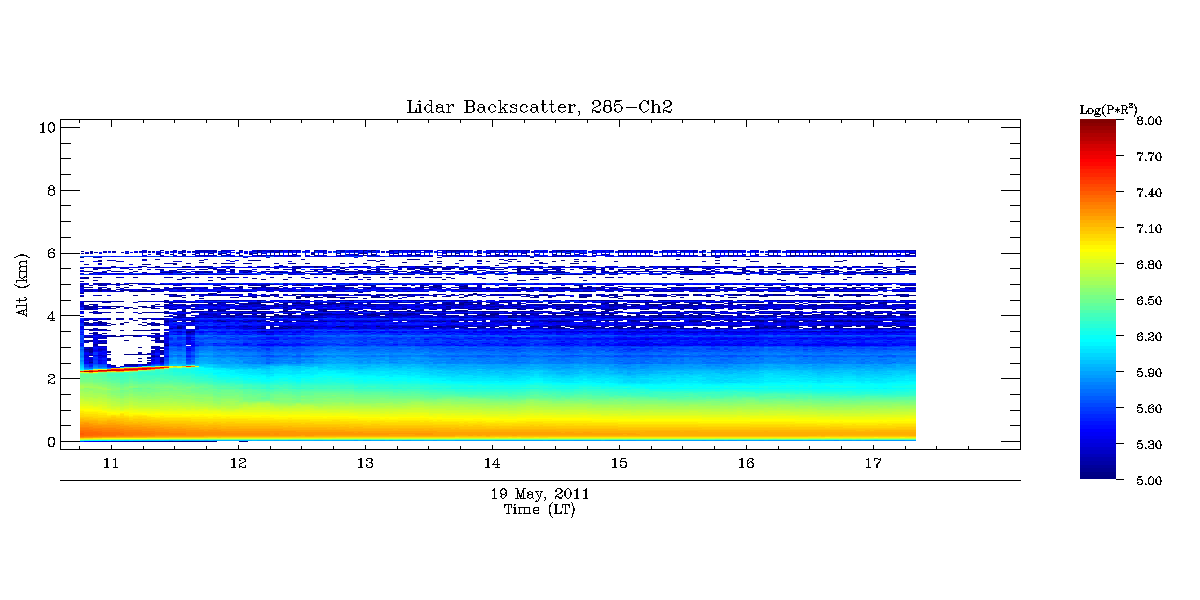
Task: Select the 0 km altitude tick label
Action: (48, 441)
